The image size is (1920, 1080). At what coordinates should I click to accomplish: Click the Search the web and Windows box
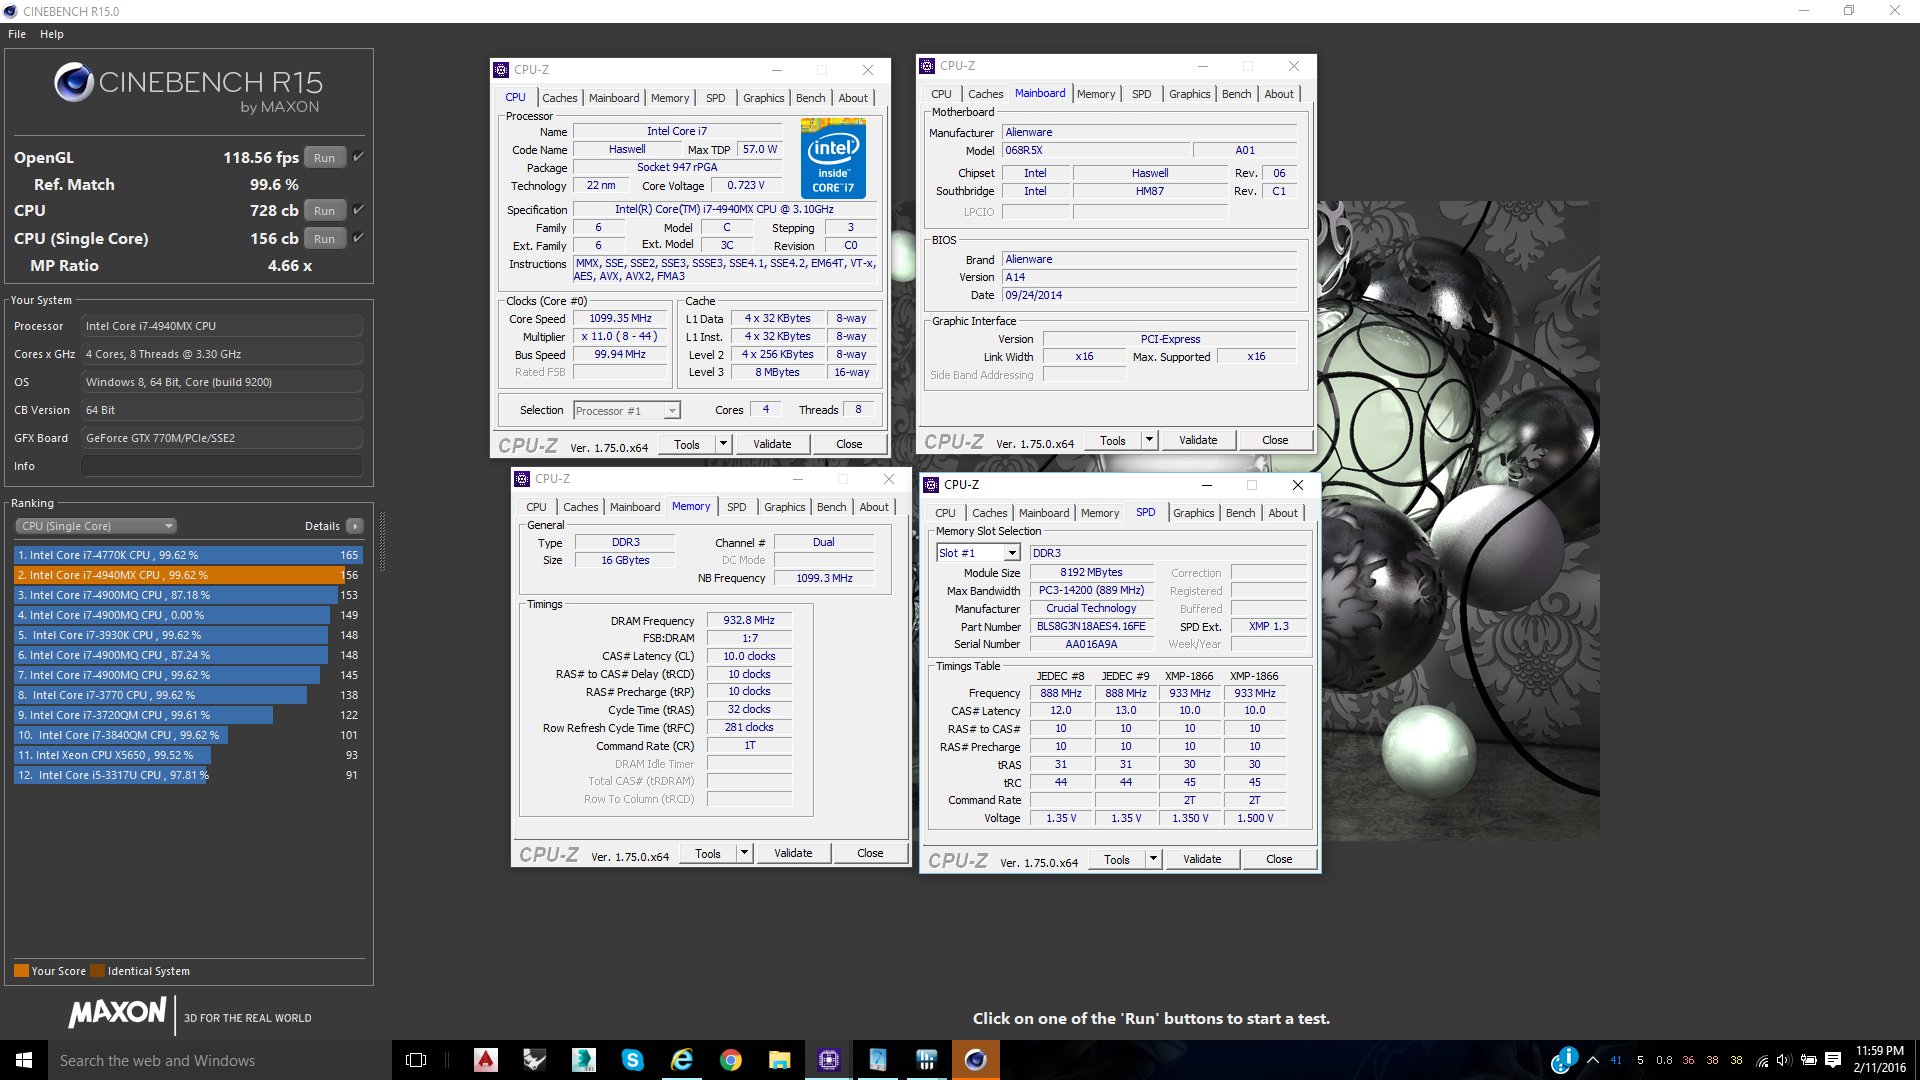coord(219,1060)
